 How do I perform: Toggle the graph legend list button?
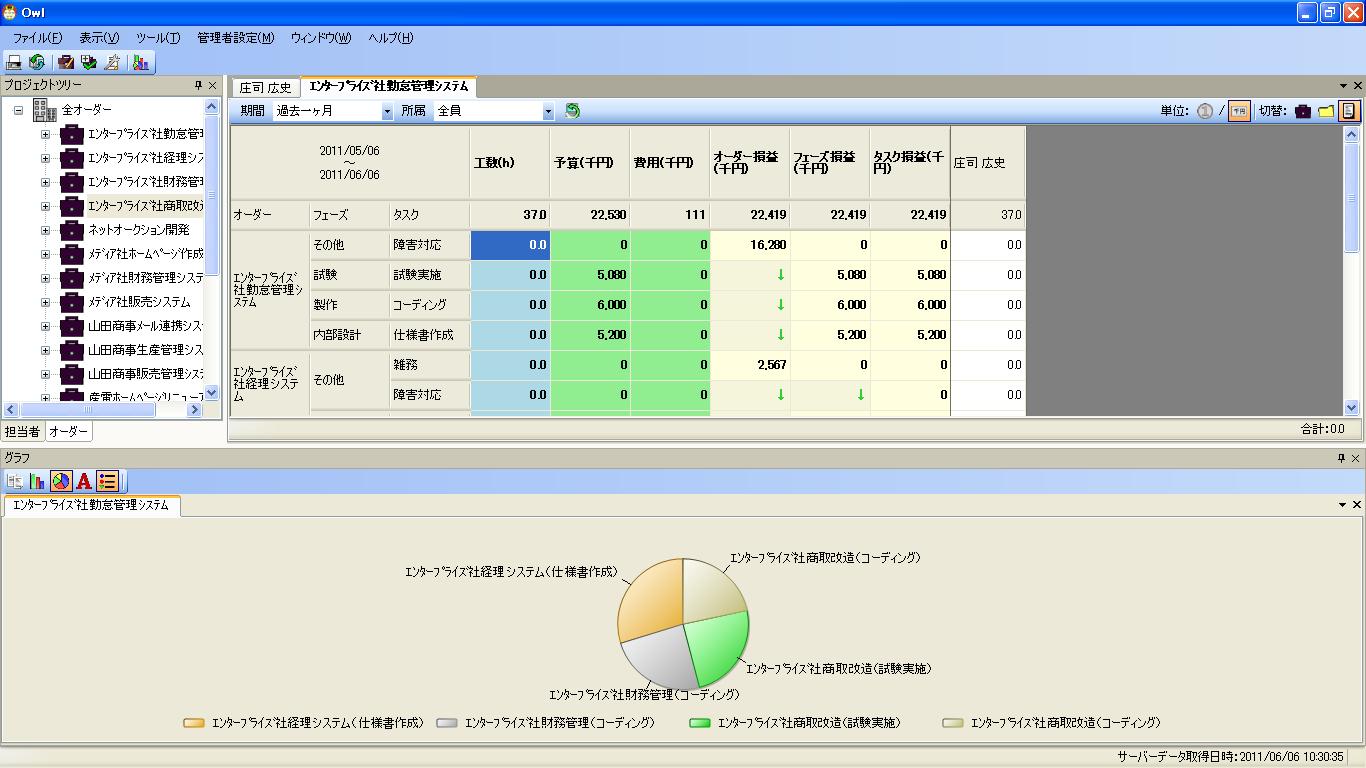click(x=108, y=481)
